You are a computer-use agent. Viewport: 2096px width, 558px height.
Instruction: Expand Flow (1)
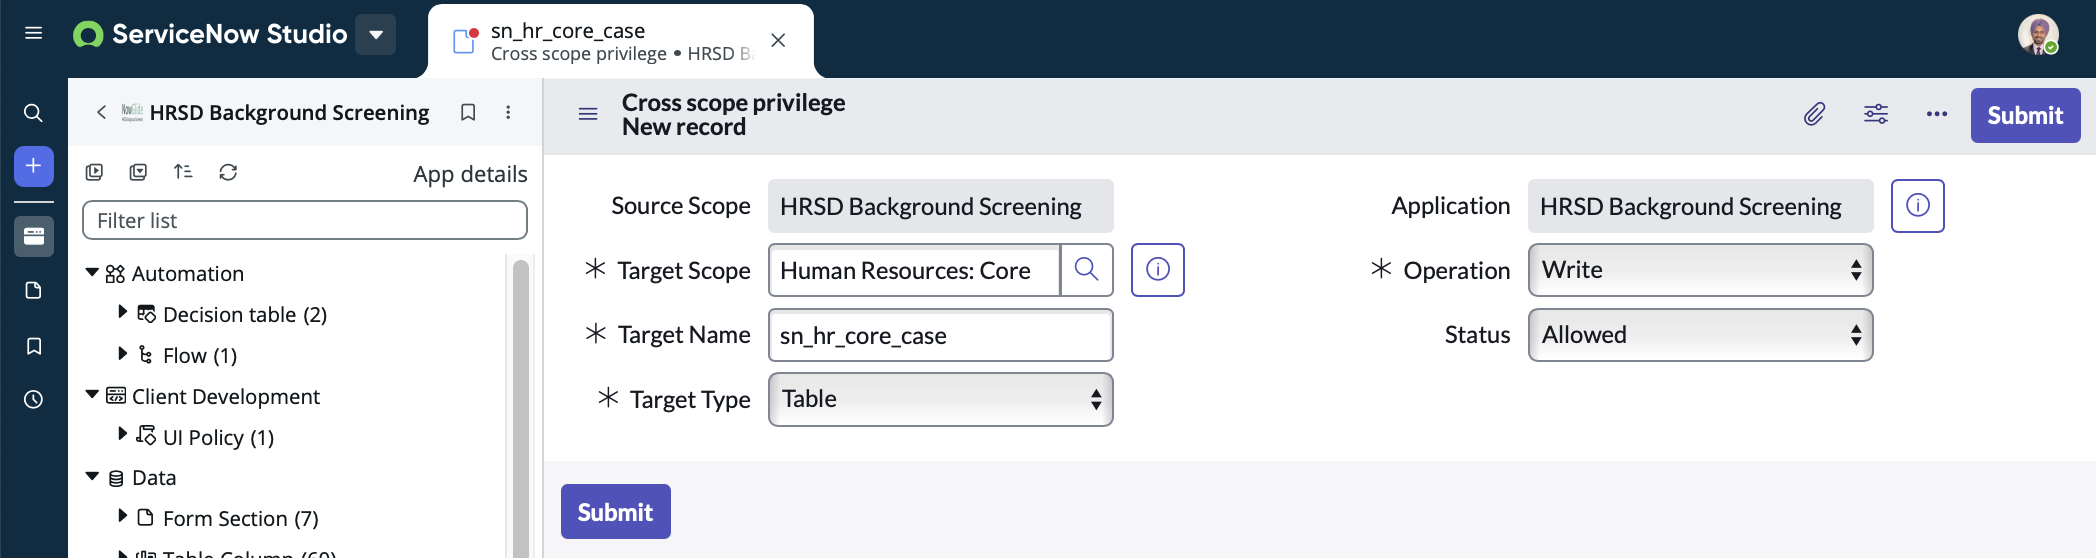pos(122,353)
